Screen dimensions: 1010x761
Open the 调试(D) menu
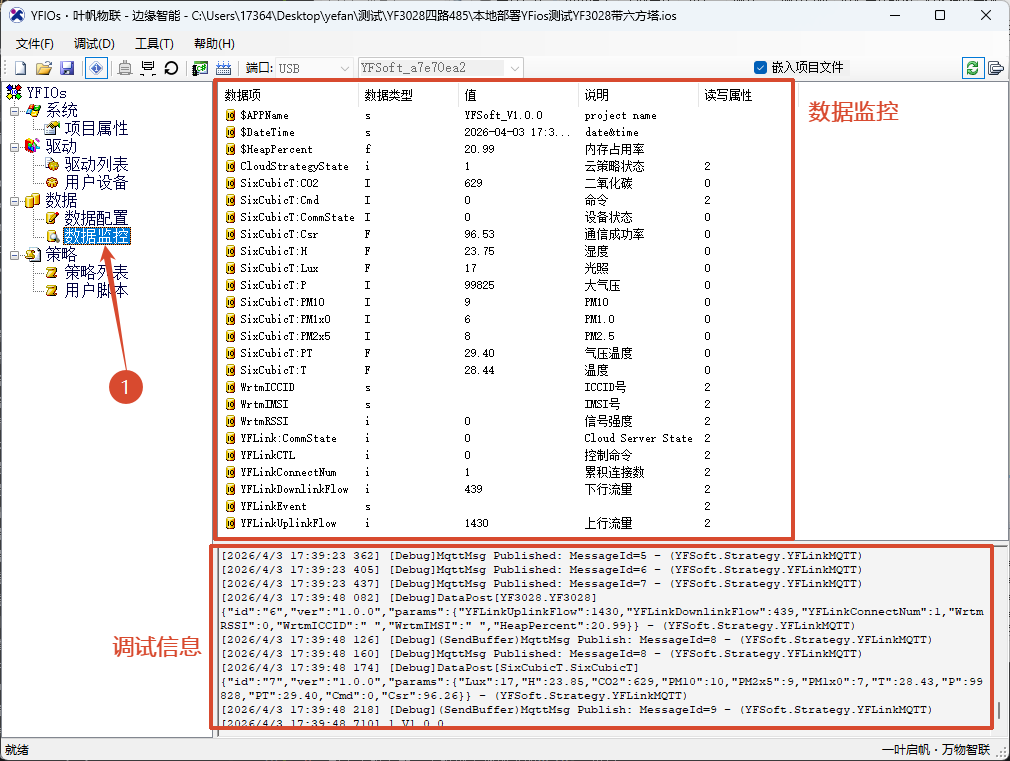click(x=94, y=44)
